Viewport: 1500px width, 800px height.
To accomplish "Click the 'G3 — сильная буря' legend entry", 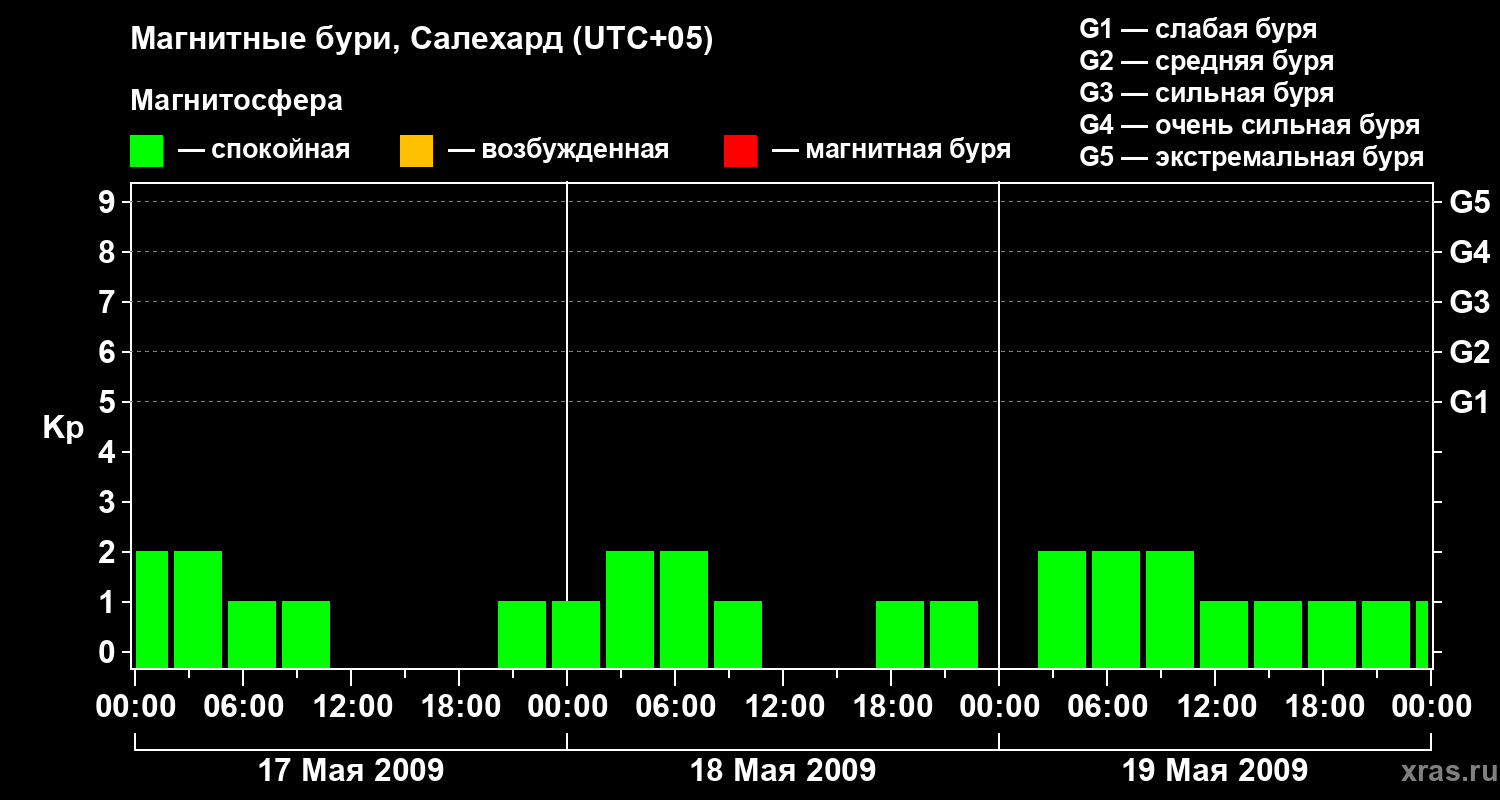I will click(1206, 93).
